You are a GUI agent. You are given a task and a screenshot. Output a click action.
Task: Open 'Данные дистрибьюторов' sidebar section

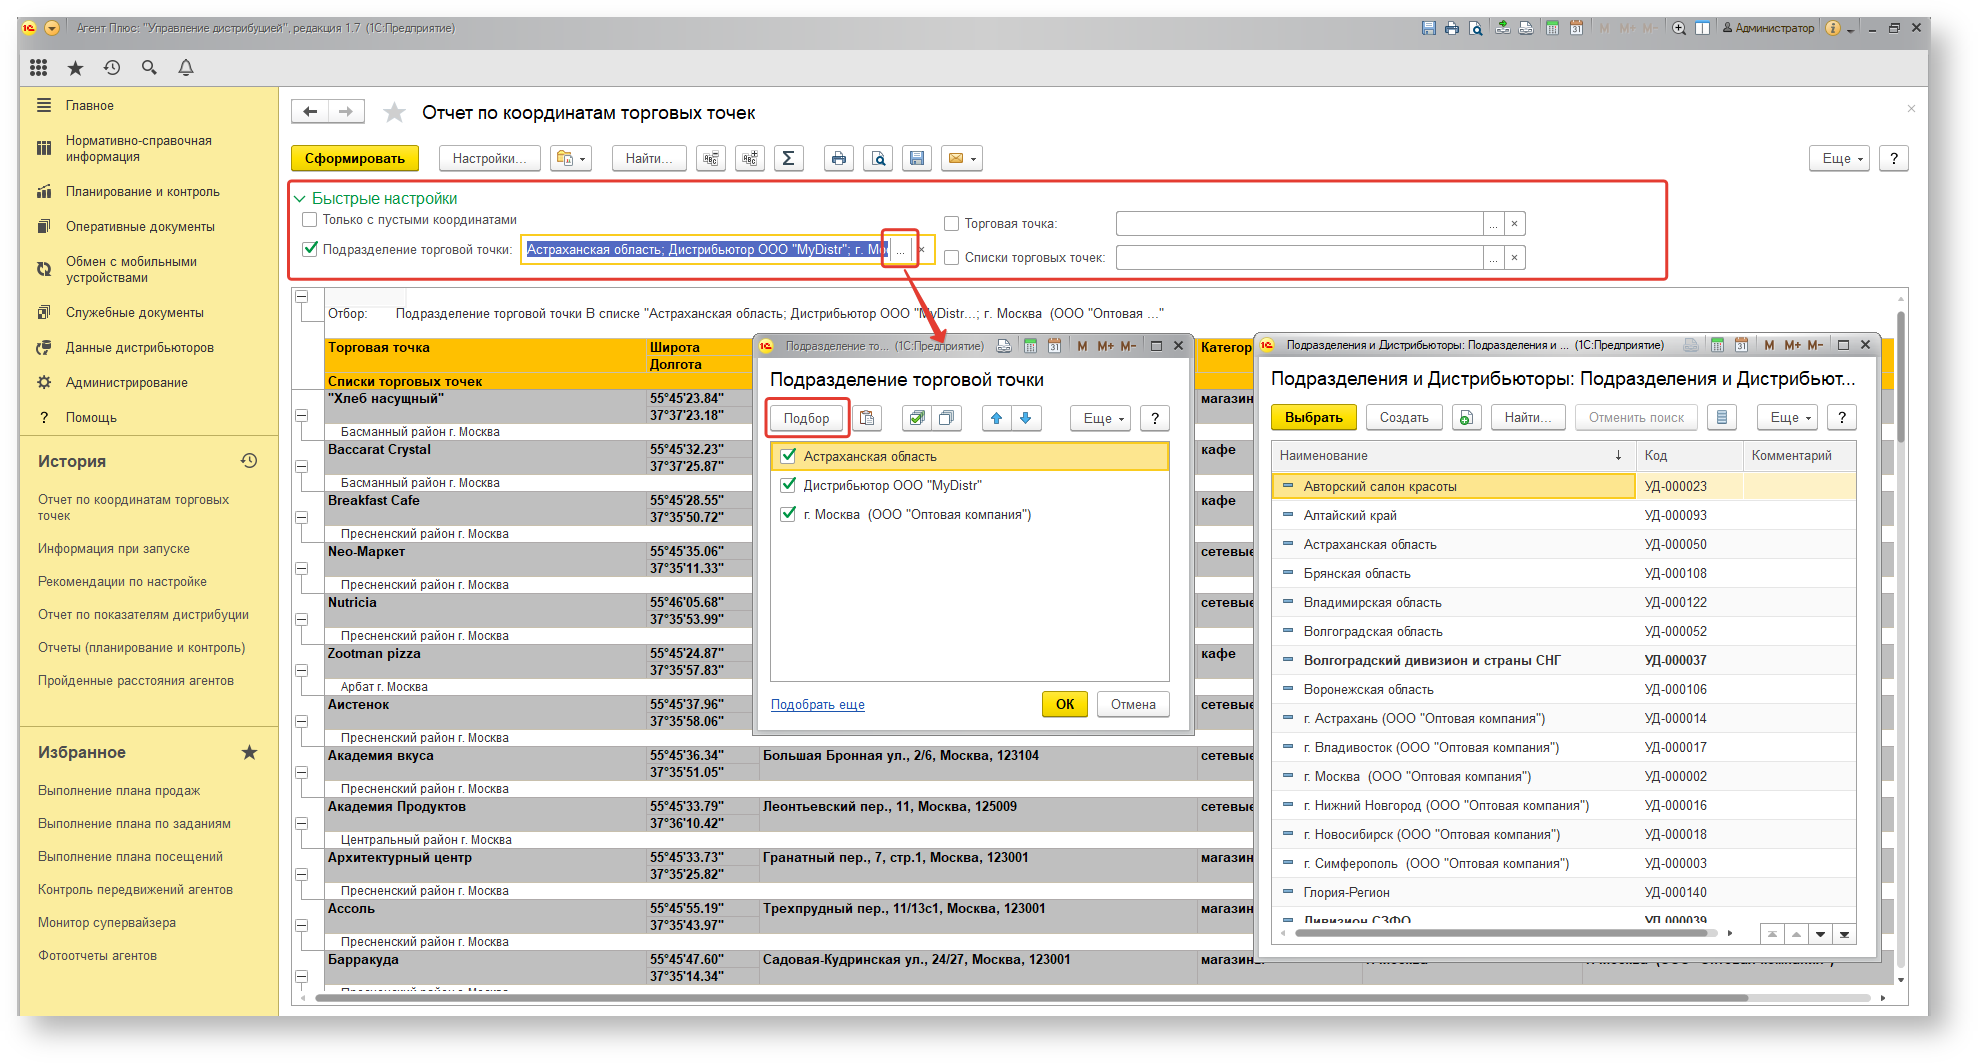(x=140, y=347)
